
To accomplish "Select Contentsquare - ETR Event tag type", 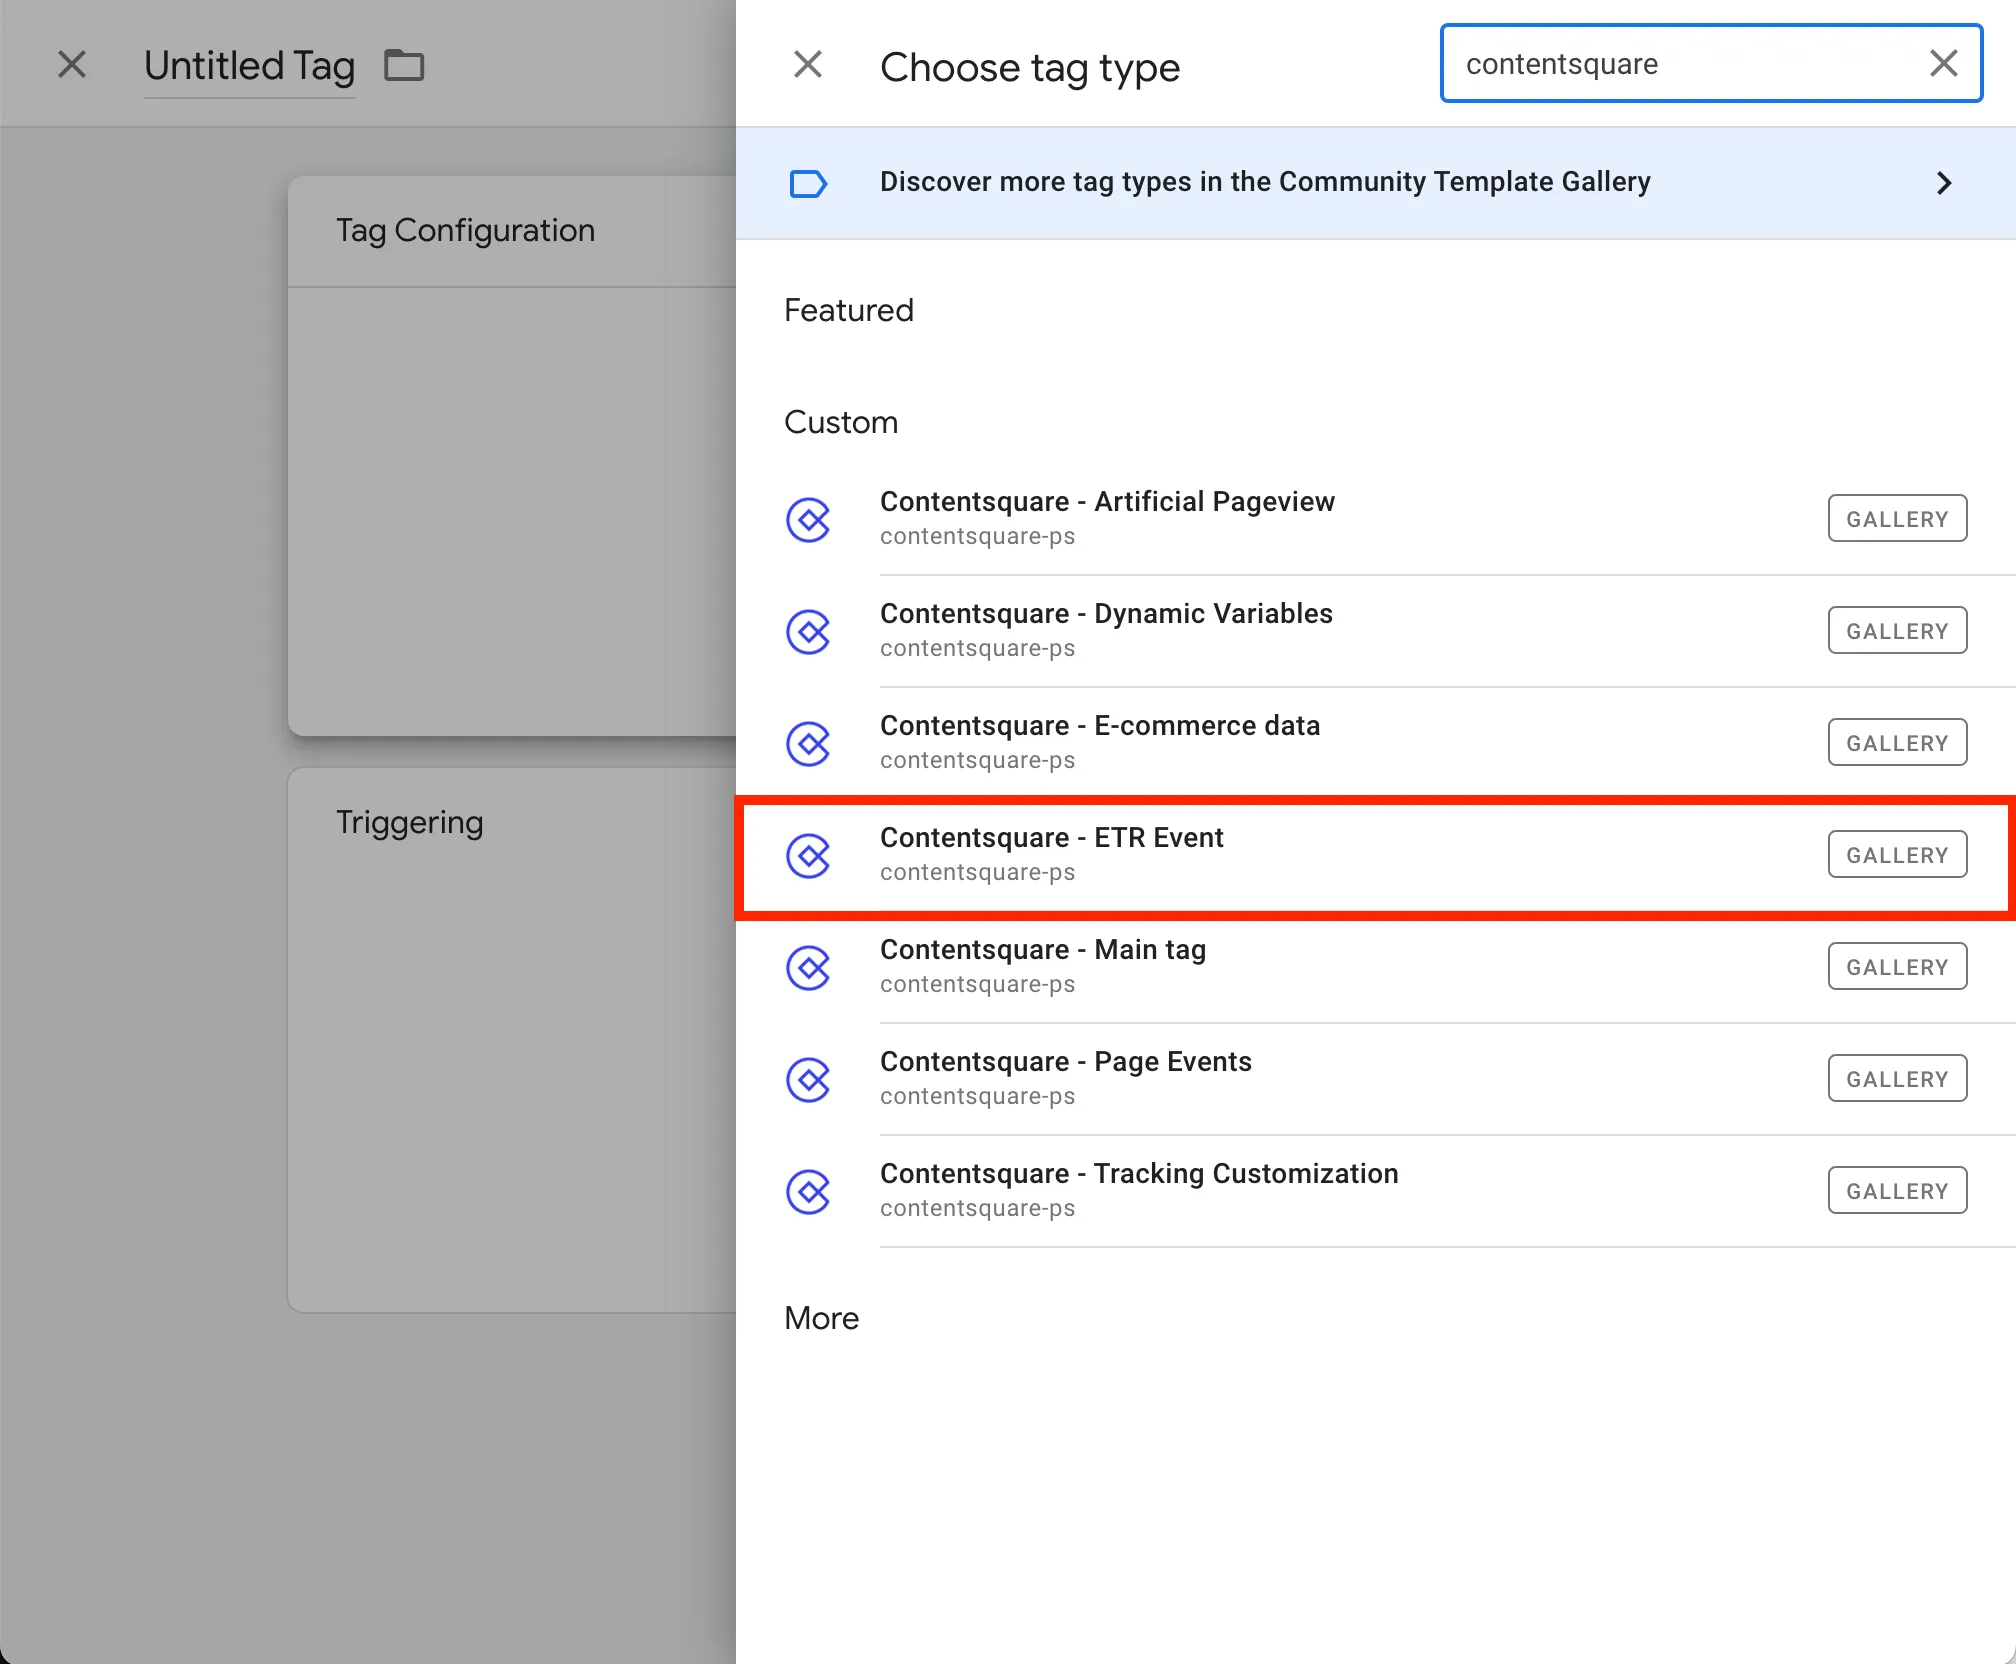I will pyautogui.click(x=1051, y=838).
